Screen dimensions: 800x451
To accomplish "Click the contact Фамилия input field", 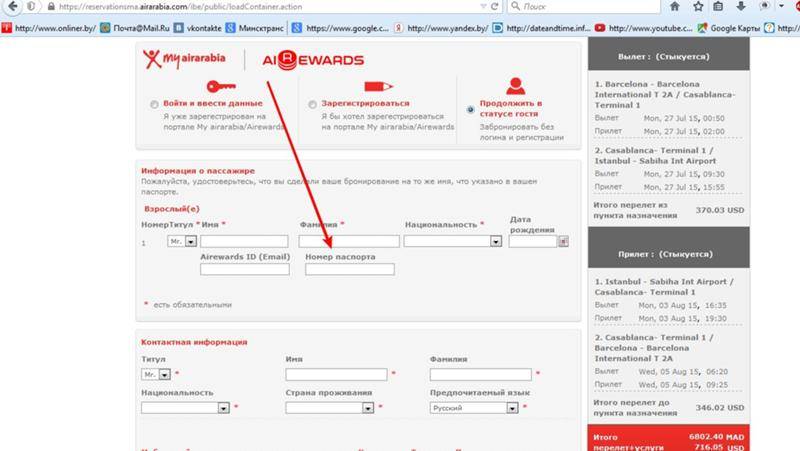I will pos(481,374).
